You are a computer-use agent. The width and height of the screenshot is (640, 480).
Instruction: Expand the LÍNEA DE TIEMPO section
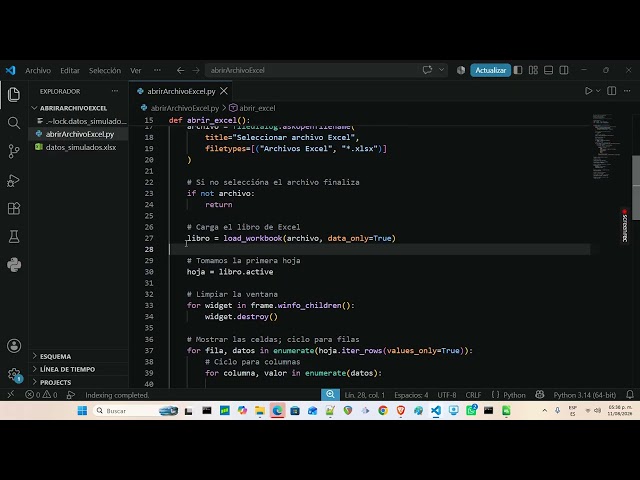point(67,369)
